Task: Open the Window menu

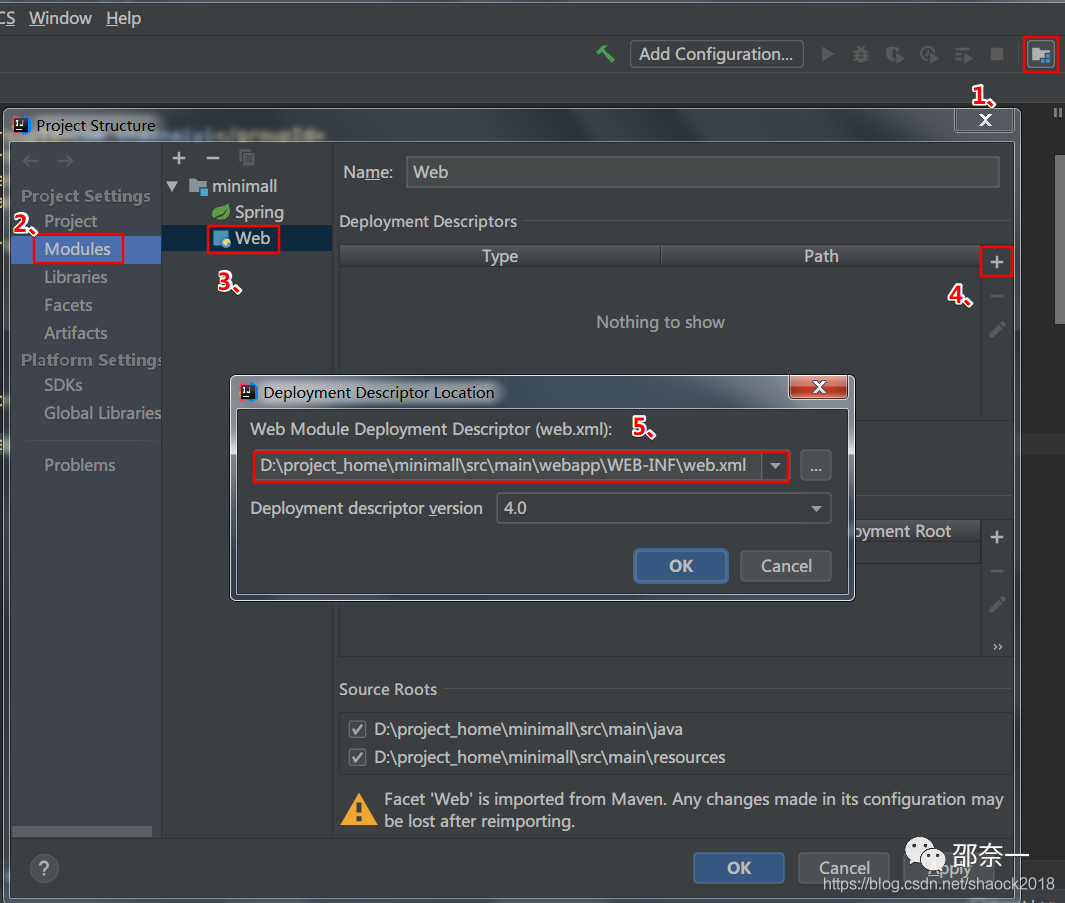Action: (x=60, y=18)
